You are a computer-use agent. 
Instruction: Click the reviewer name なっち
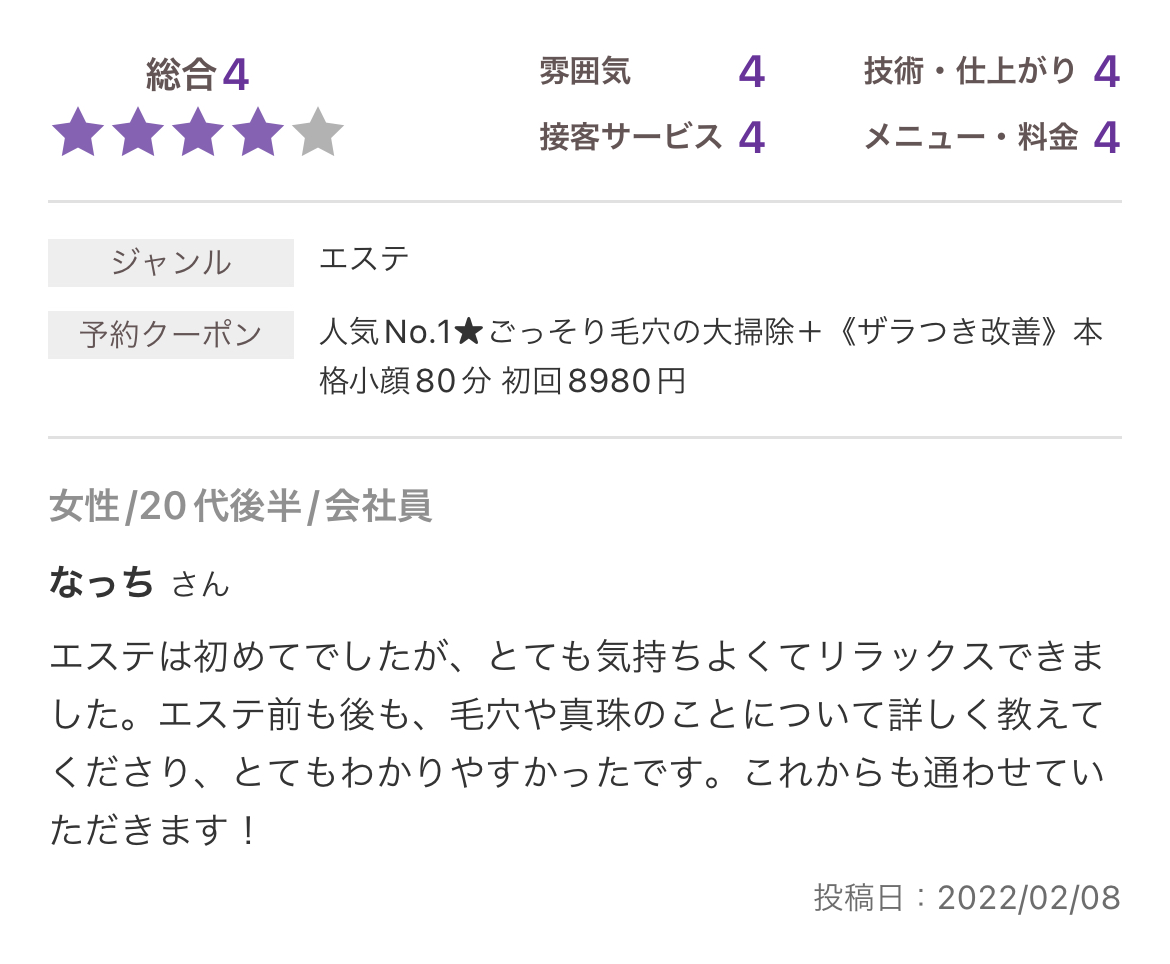101,582
